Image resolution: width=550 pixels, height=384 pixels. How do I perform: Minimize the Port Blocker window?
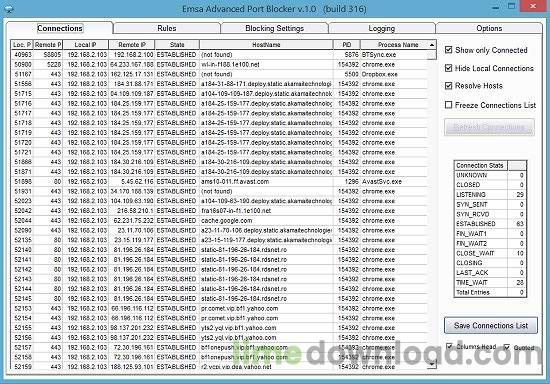(x=496, y=7)
